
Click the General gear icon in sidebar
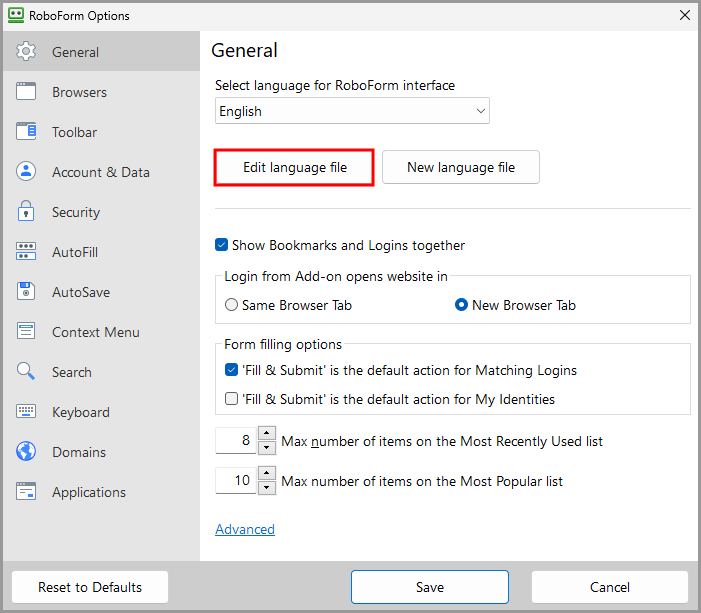point(26,51)
